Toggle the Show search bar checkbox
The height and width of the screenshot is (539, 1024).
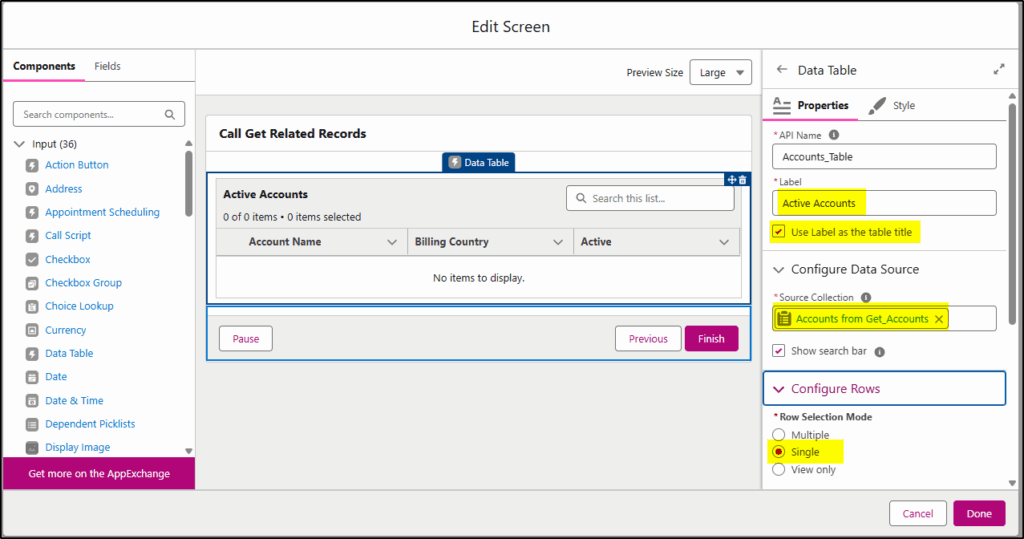(778, 351)
